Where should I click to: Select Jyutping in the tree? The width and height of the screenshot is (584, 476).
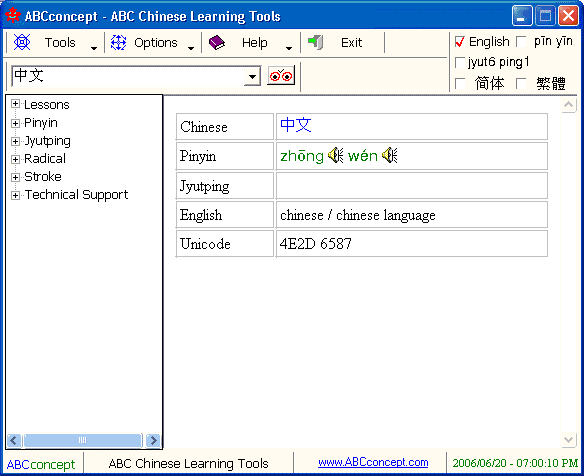47,141
